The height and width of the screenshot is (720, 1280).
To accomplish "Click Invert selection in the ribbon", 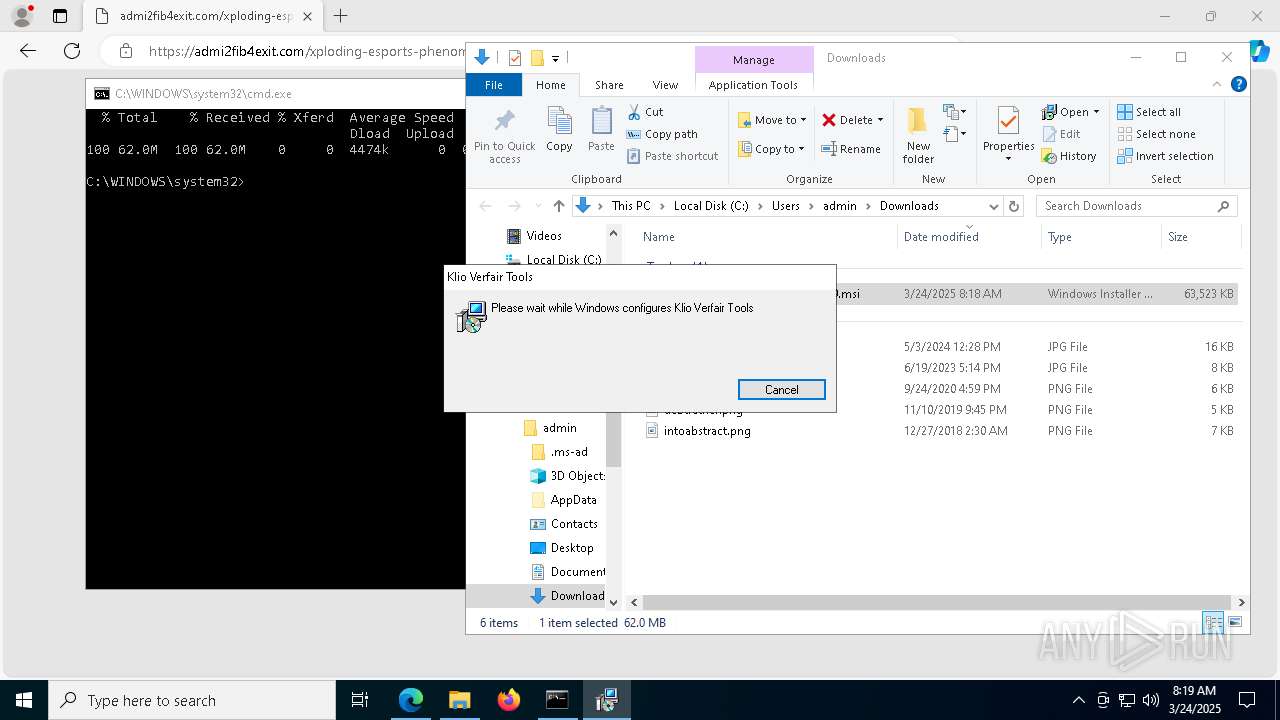I will coord(1165,156).
